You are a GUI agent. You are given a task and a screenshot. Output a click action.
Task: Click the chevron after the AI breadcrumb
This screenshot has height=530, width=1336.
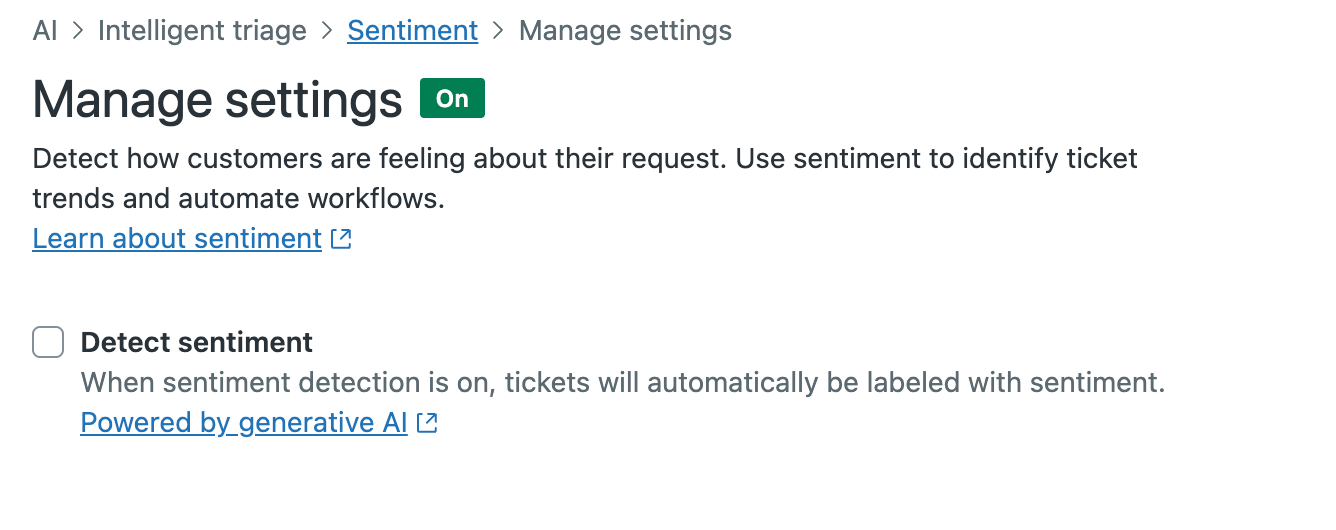click(77, 31)
